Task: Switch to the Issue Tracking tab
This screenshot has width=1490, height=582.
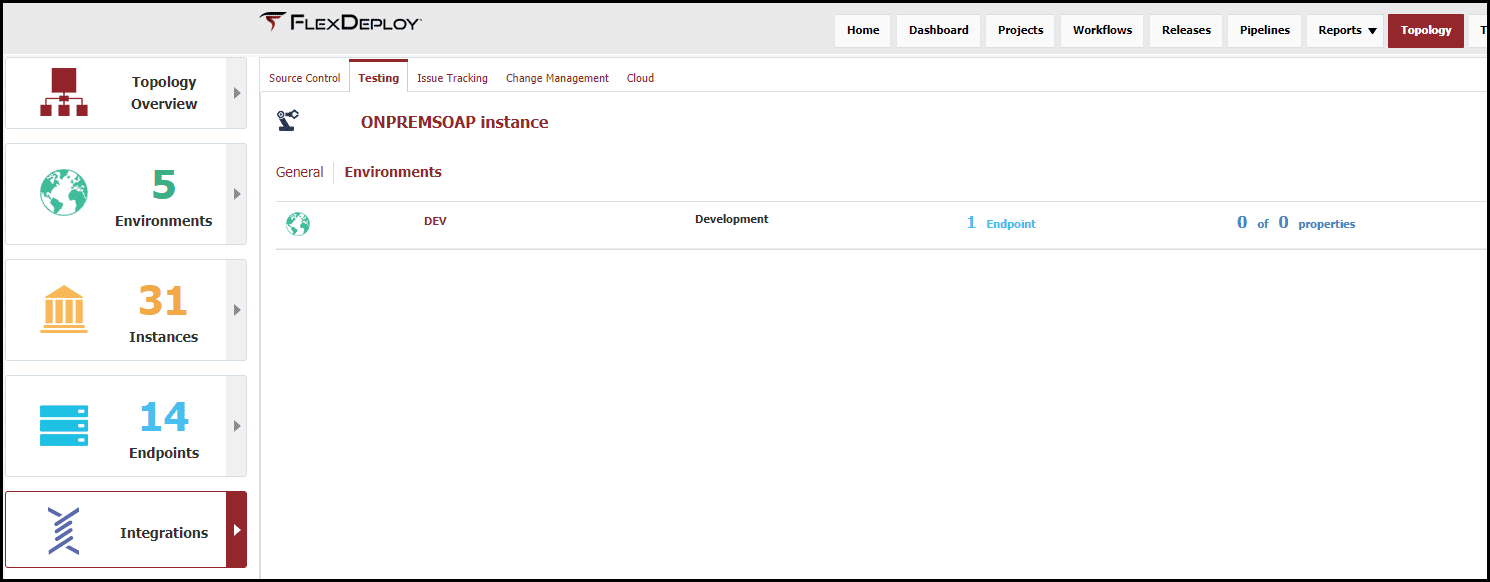Action: [452, 78]
